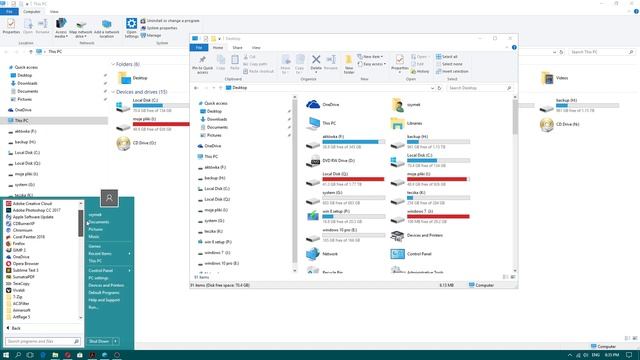The image size is (640, 360).
Task: Click Back in the Start menu programs list
Action: (x=14, y=328)
